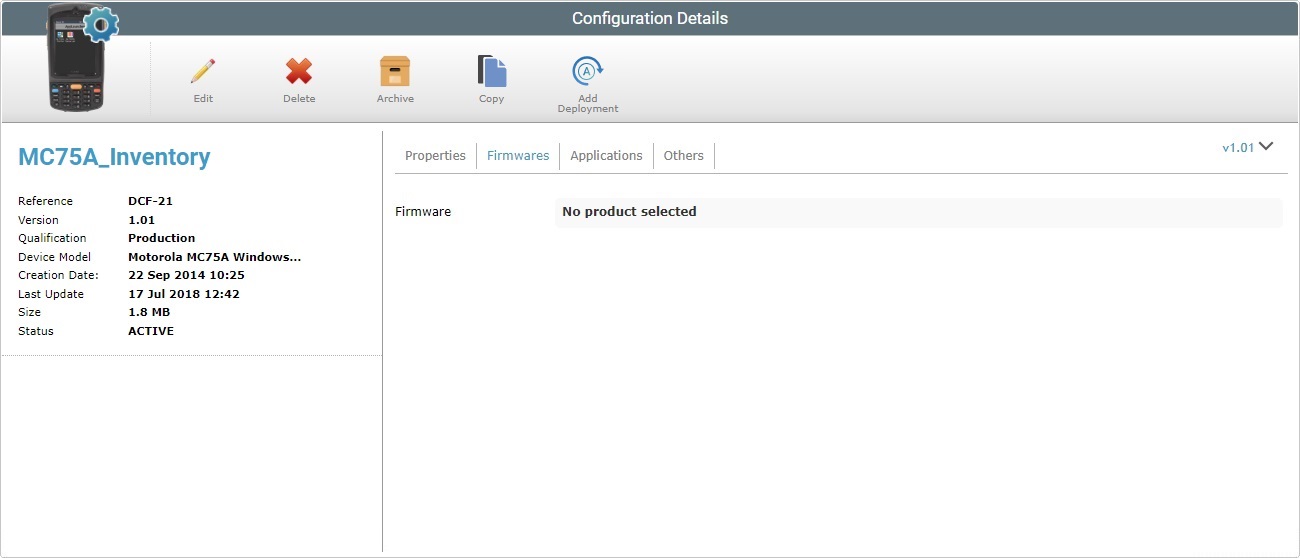This screenshot has width=1300, height=558.
Task: Click the Qualification value Production
Action: point(162,238)
